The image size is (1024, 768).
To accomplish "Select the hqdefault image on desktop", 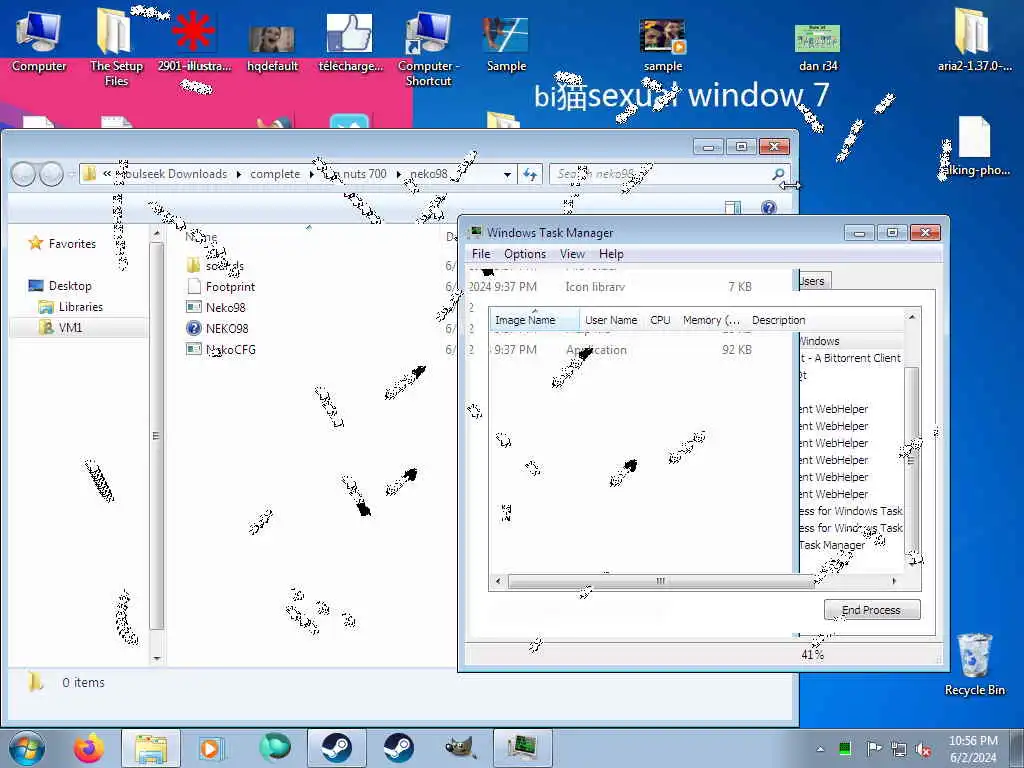I will point(272,46).
